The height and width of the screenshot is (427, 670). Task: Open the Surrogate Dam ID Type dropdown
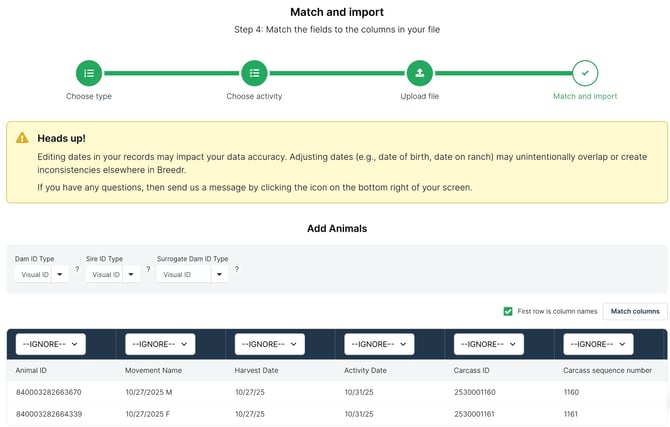click(x=192, y=274)
